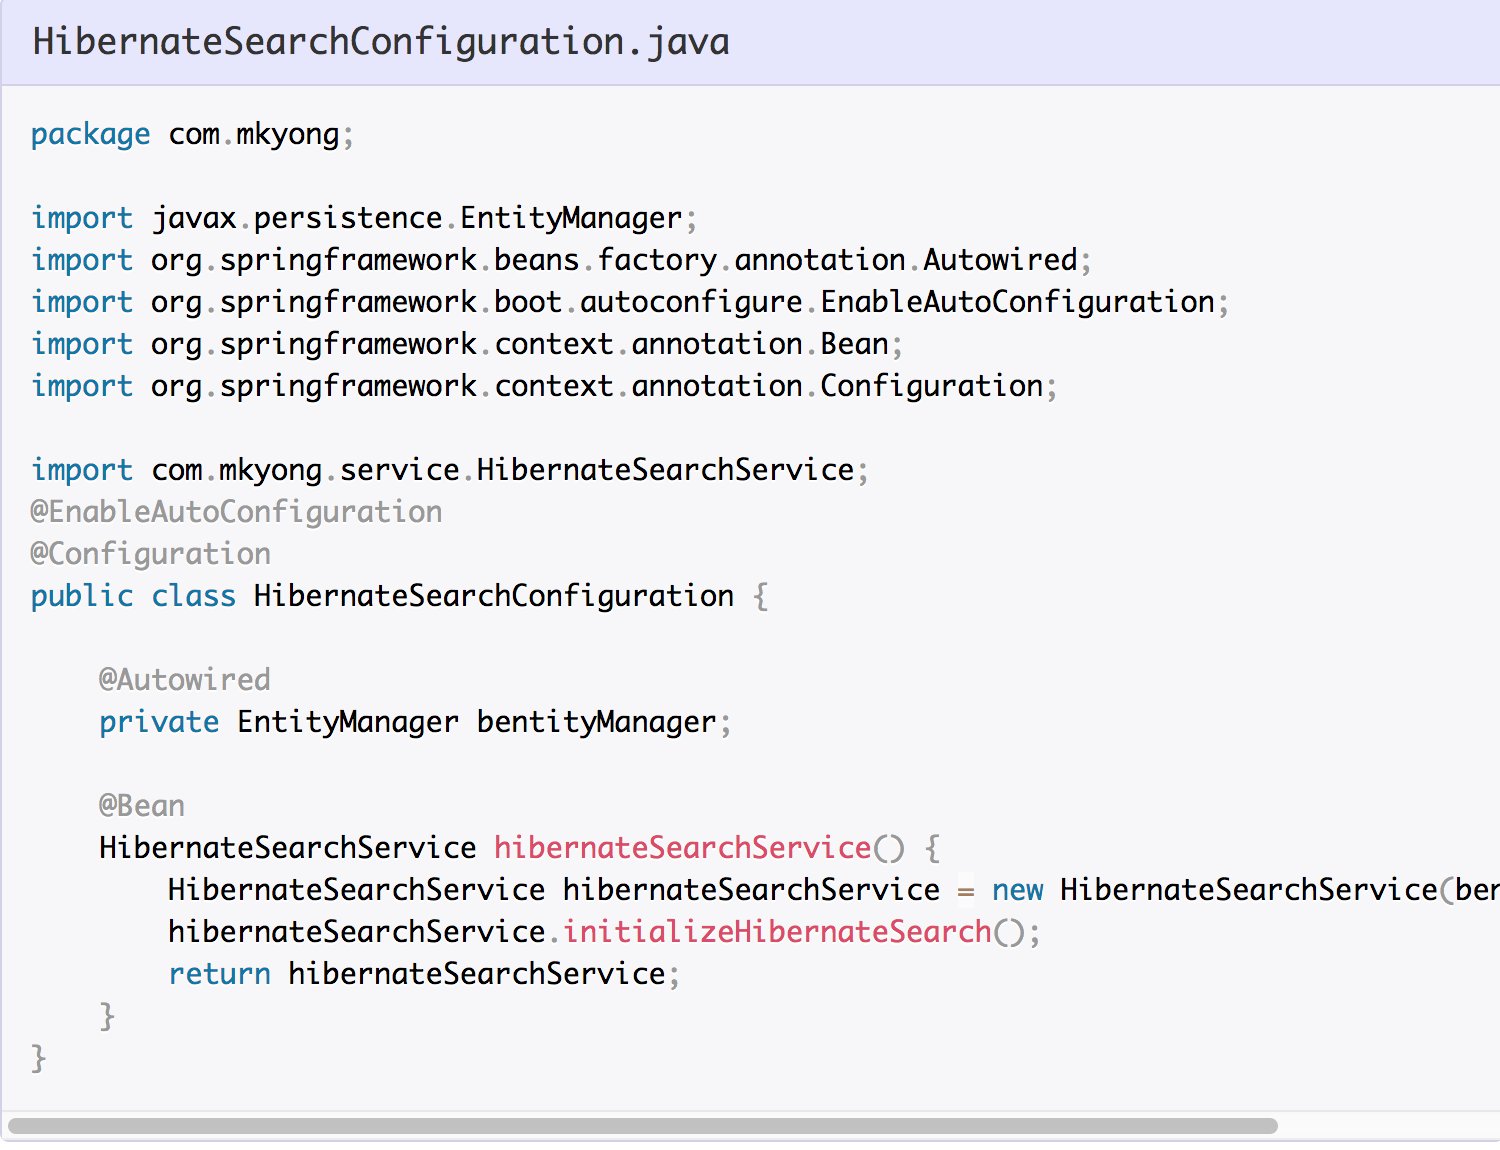This screenshot has height=1150, width=1500.
Task: Click the horizontal scrollbar under the code
Action: pyautogui.click(x=643, y=1126)
